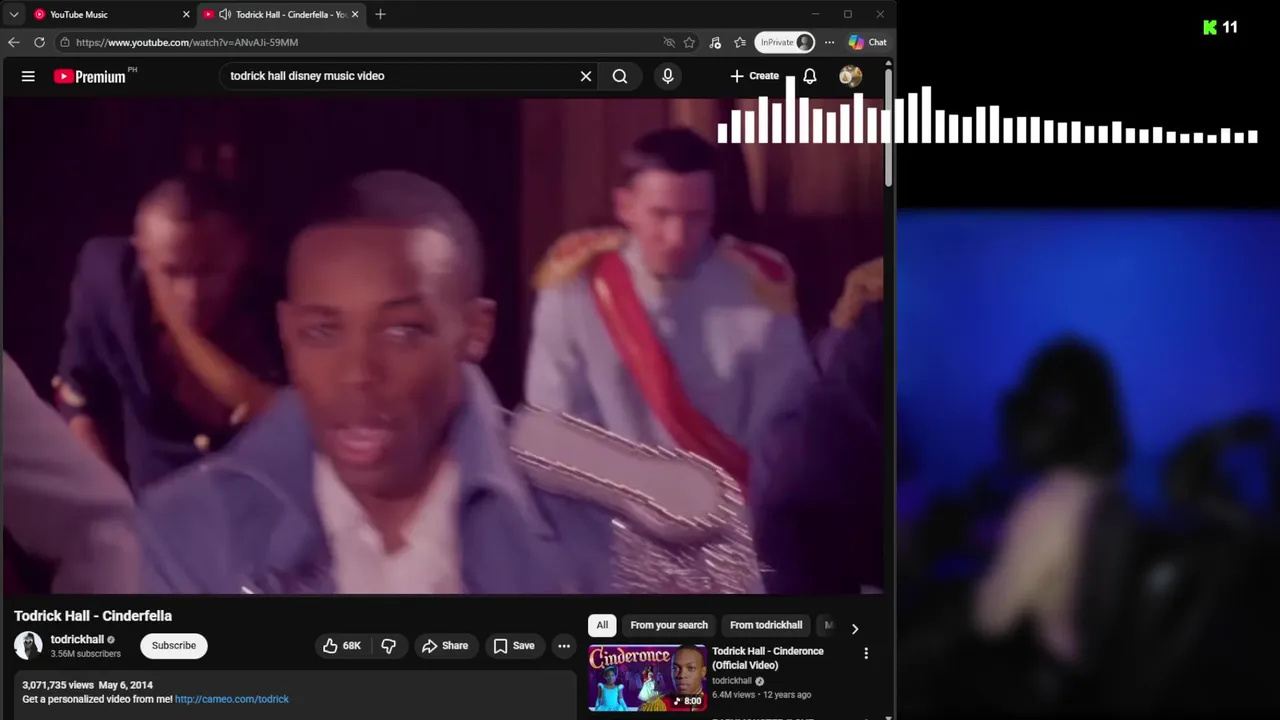The image size is (1280, 720).
Task: Open more actions three-dot menu under video
Action: (564, 646)
